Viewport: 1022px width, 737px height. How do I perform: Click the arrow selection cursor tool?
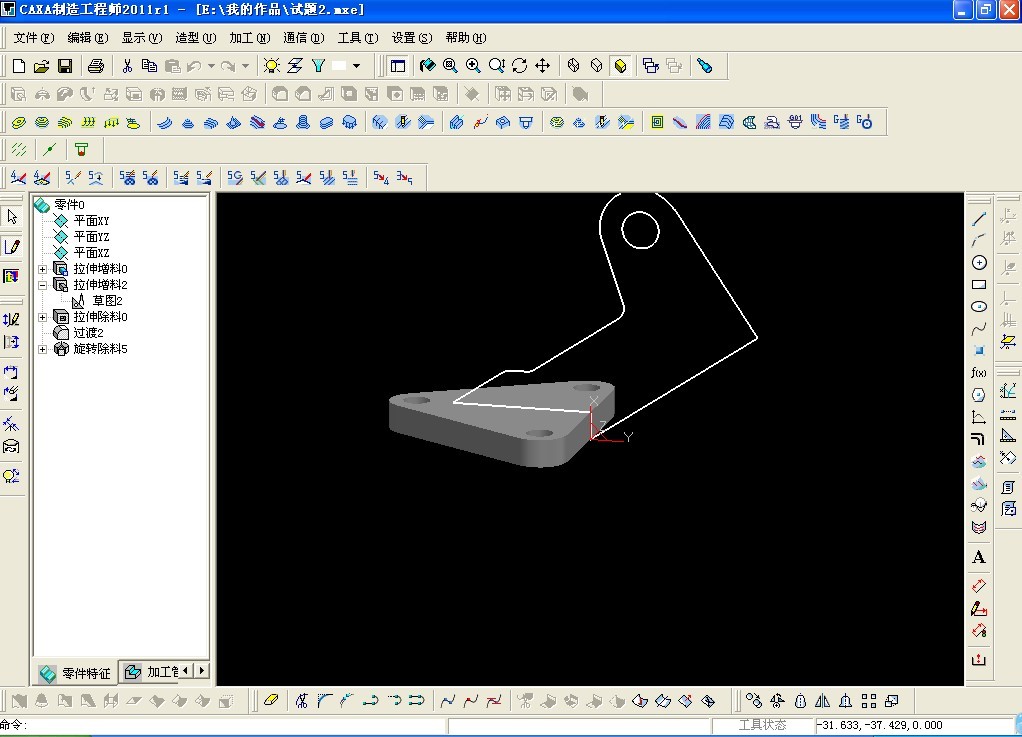(x=12, y=216)
